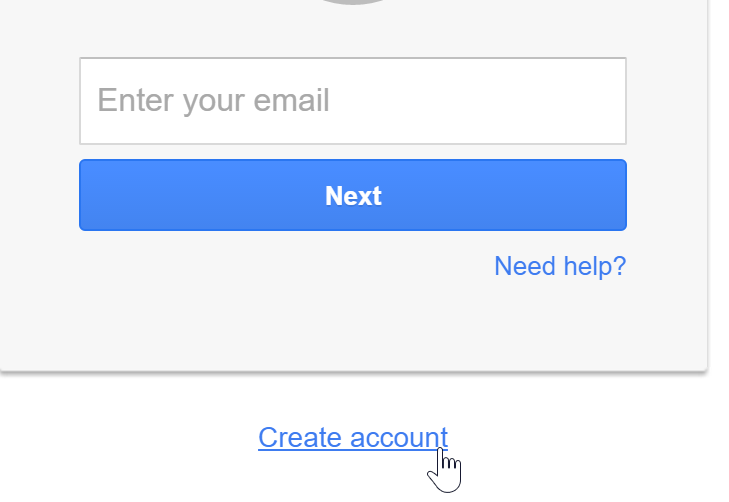Viewport: 729px width, 502px height.
Task: Click the empty area of the email field
Action: click(x=479, y=101)
